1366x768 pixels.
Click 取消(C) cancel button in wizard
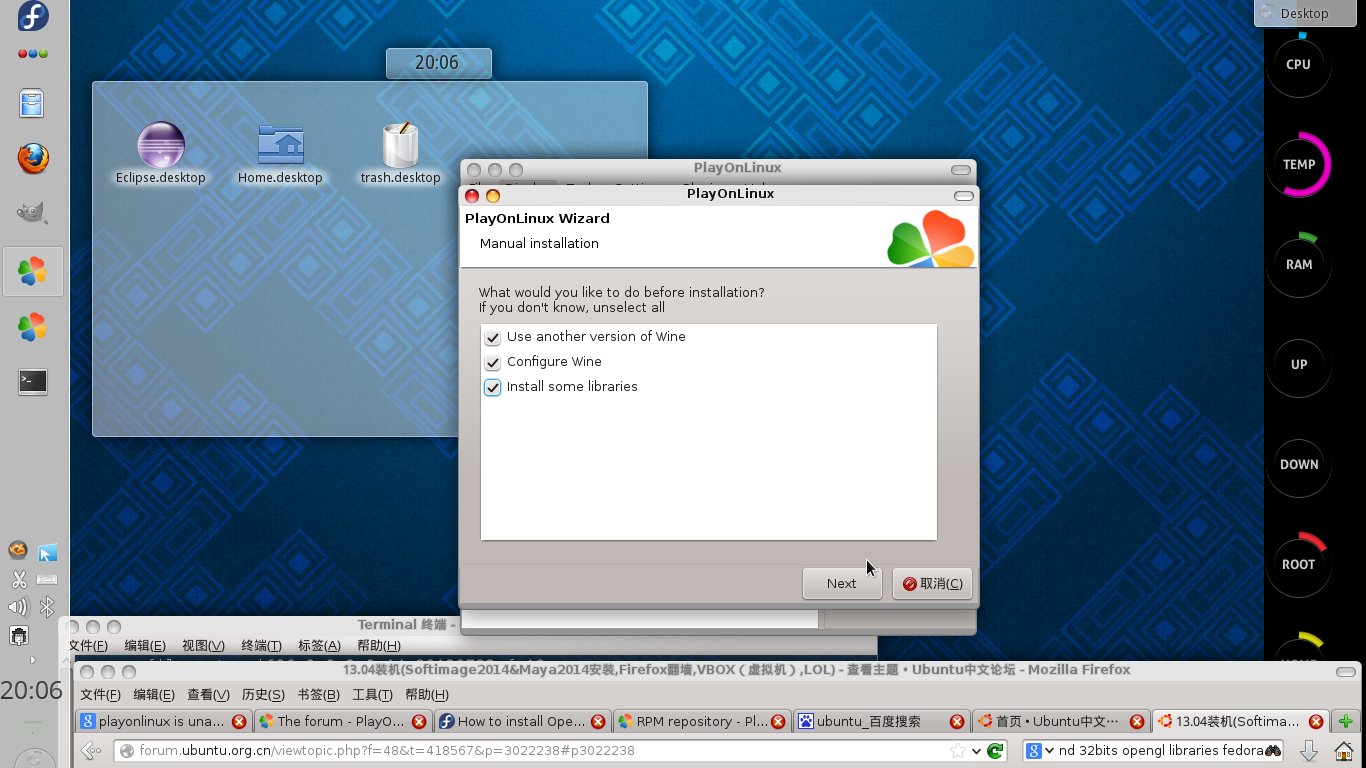tap(932, 584)
